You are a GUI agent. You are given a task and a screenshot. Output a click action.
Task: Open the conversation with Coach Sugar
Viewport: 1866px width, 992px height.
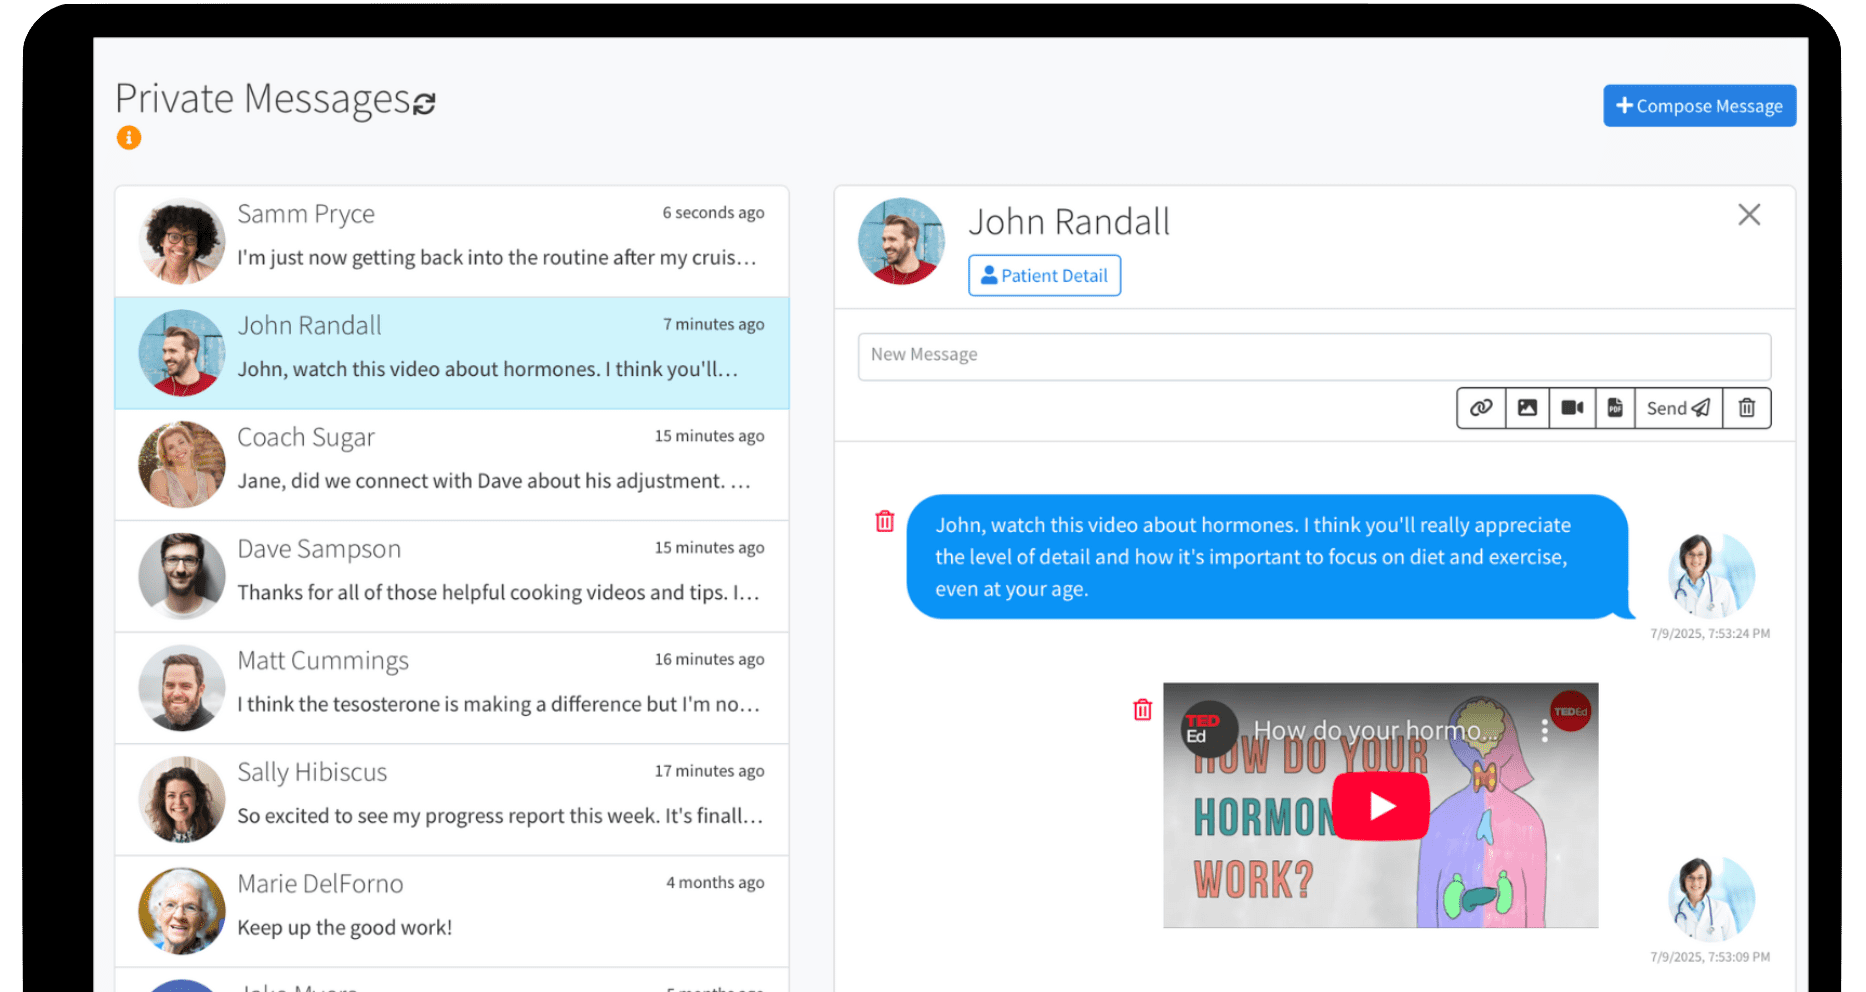point(451,464)
